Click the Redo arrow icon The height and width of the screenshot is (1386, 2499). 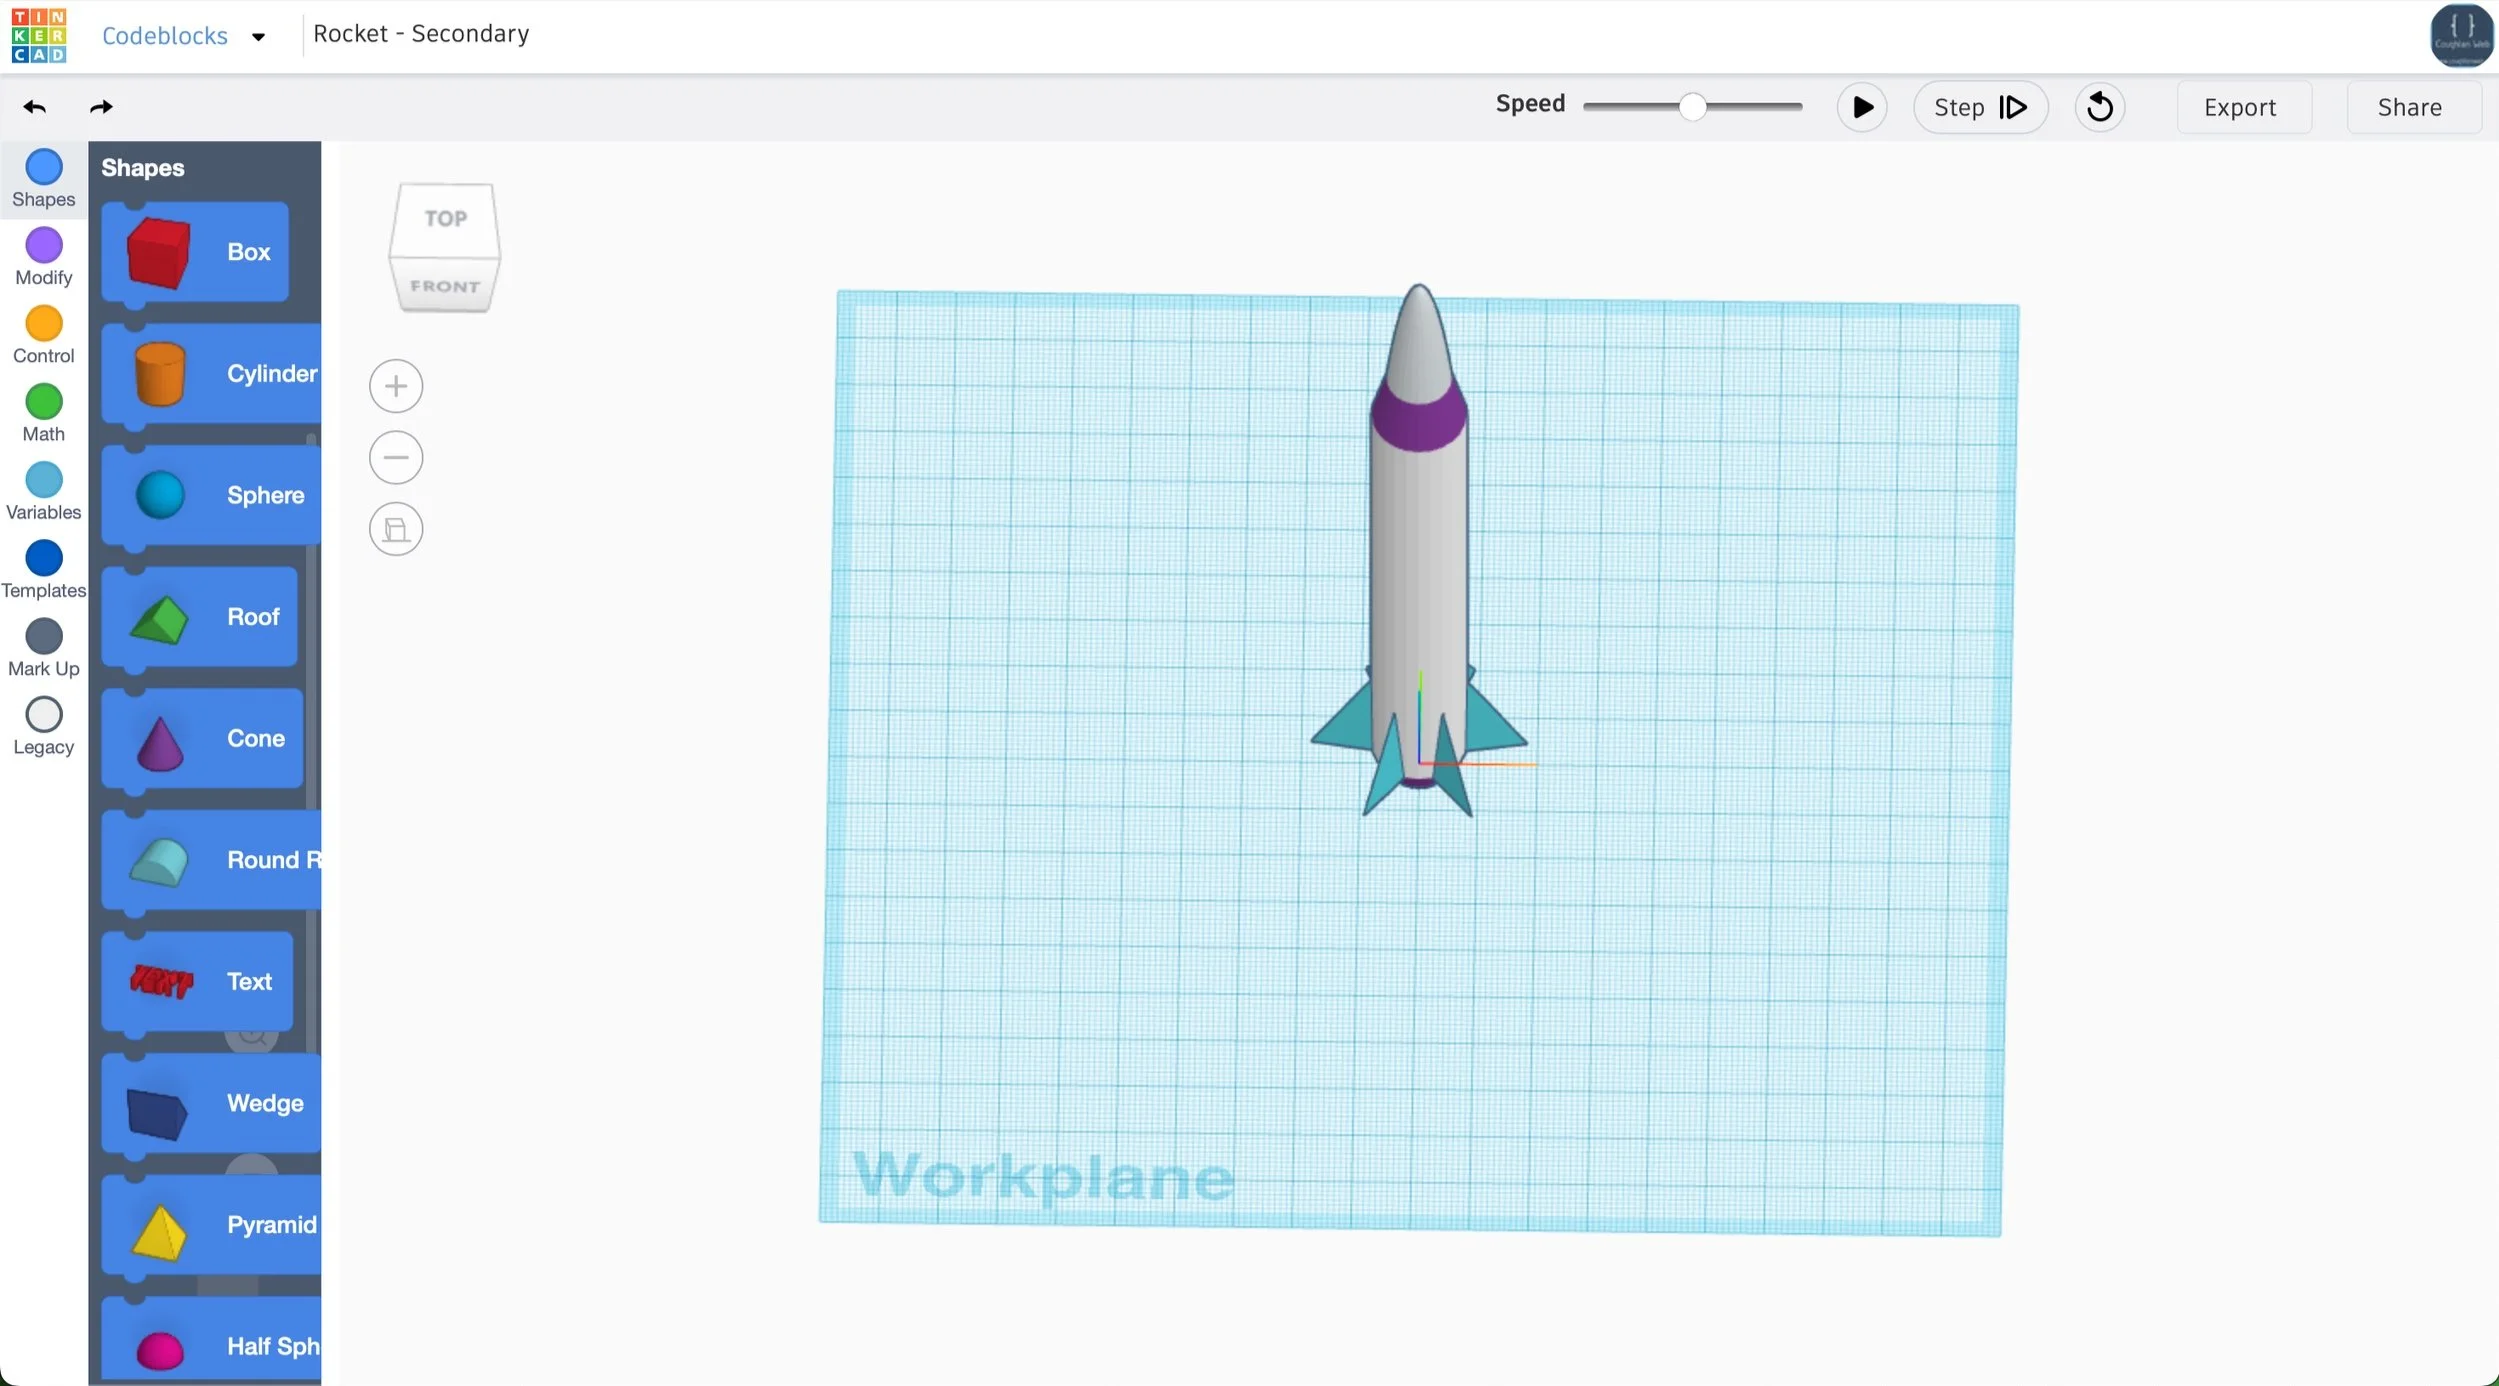point(101,107)
